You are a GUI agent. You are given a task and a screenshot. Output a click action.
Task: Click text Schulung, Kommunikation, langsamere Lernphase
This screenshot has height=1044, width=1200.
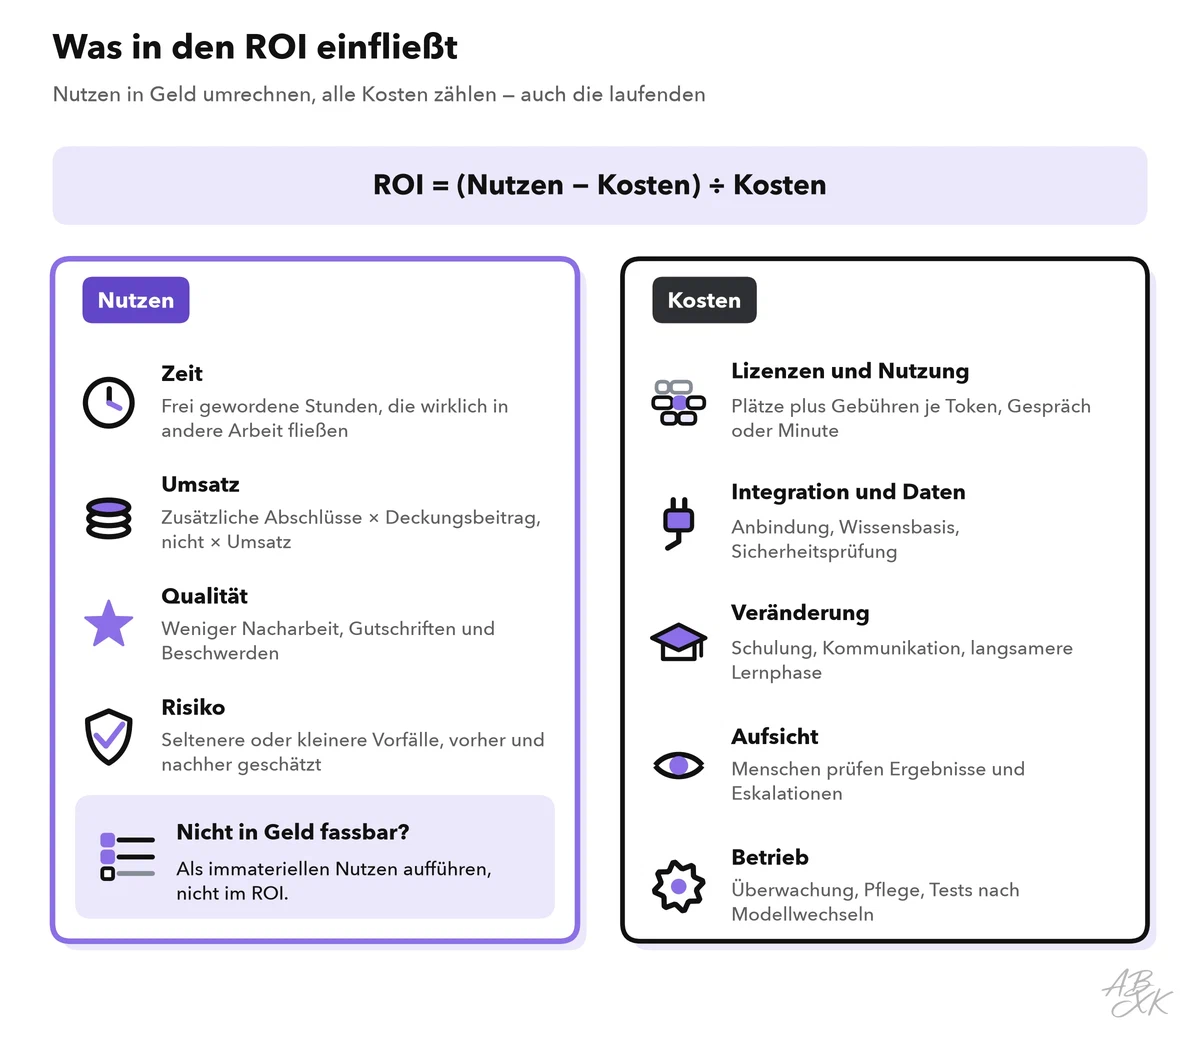pyautogui.click(x=902, y=660)
